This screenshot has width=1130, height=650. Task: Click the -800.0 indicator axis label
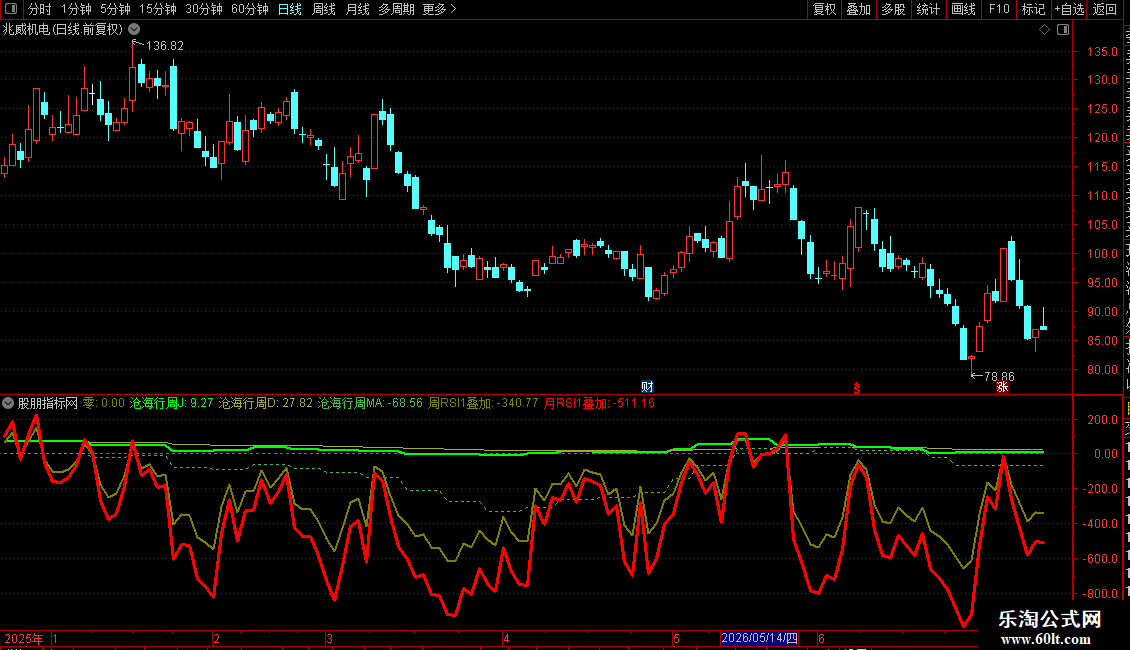(1100, 594)
